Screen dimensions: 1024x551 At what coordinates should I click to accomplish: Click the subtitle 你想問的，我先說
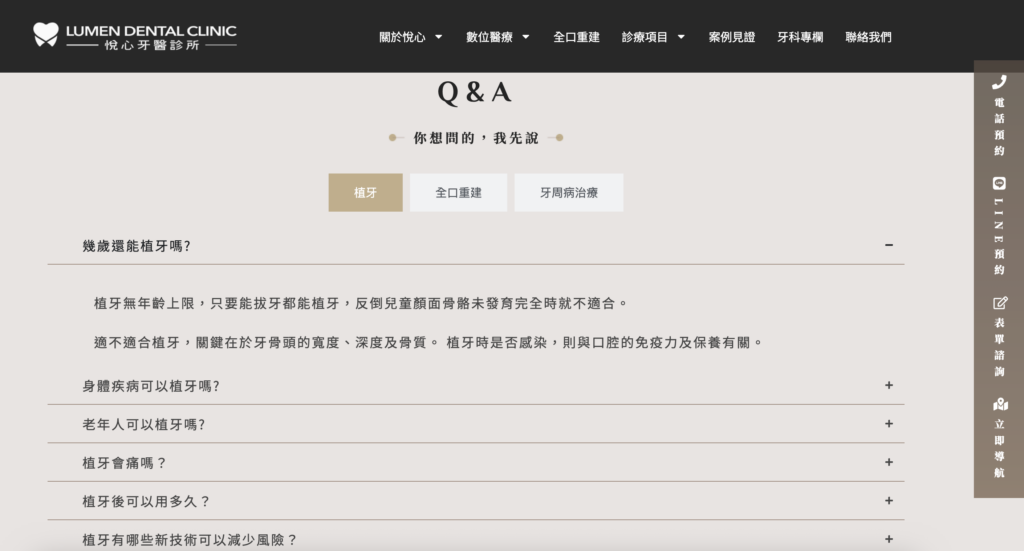click(x=476, y=138)
